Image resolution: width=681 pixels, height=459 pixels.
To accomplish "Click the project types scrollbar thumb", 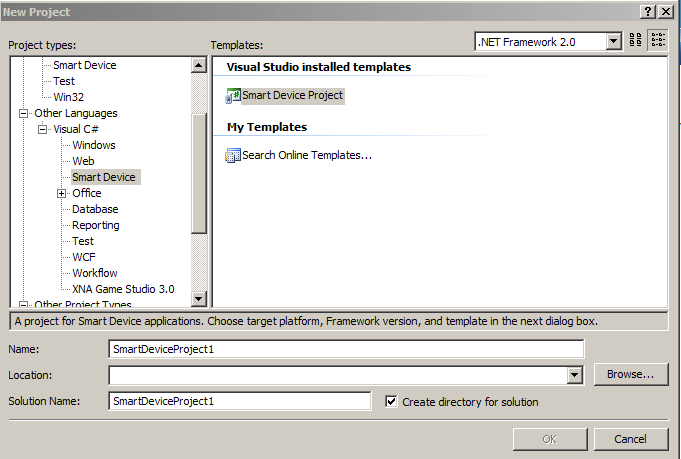I will tap(198, 174).
